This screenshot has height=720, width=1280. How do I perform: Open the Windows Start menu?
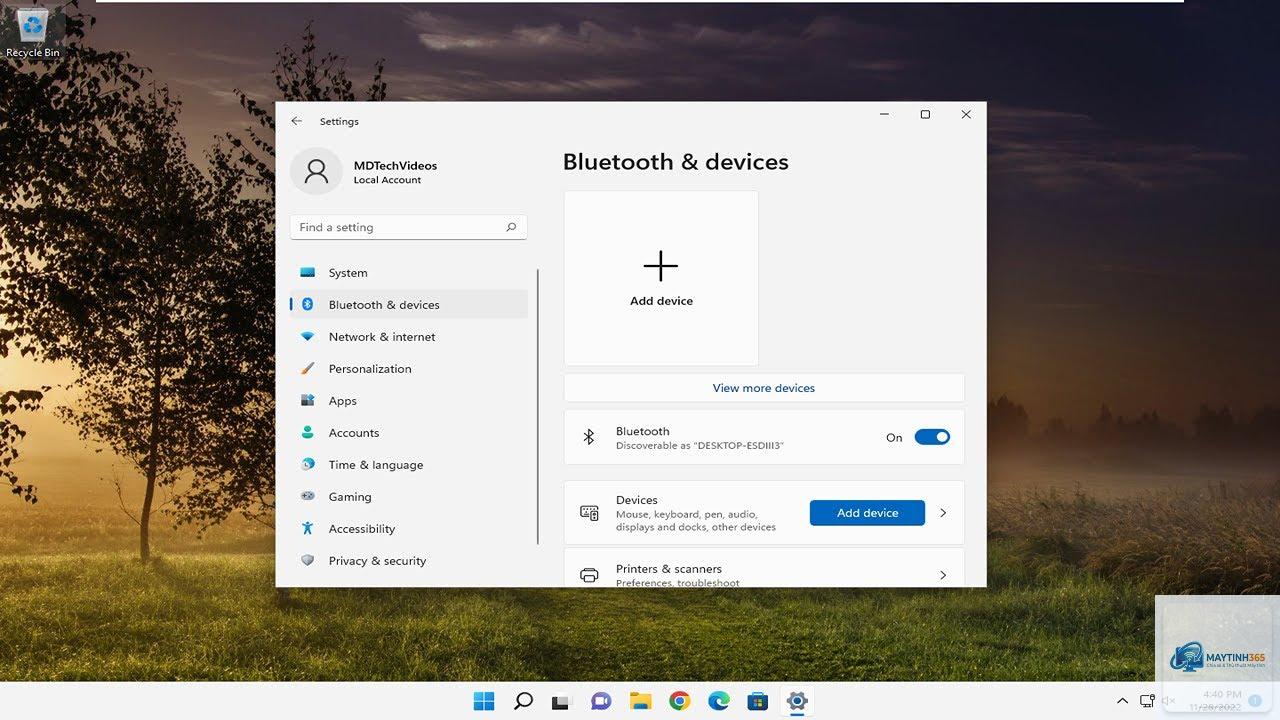(484, 701)
